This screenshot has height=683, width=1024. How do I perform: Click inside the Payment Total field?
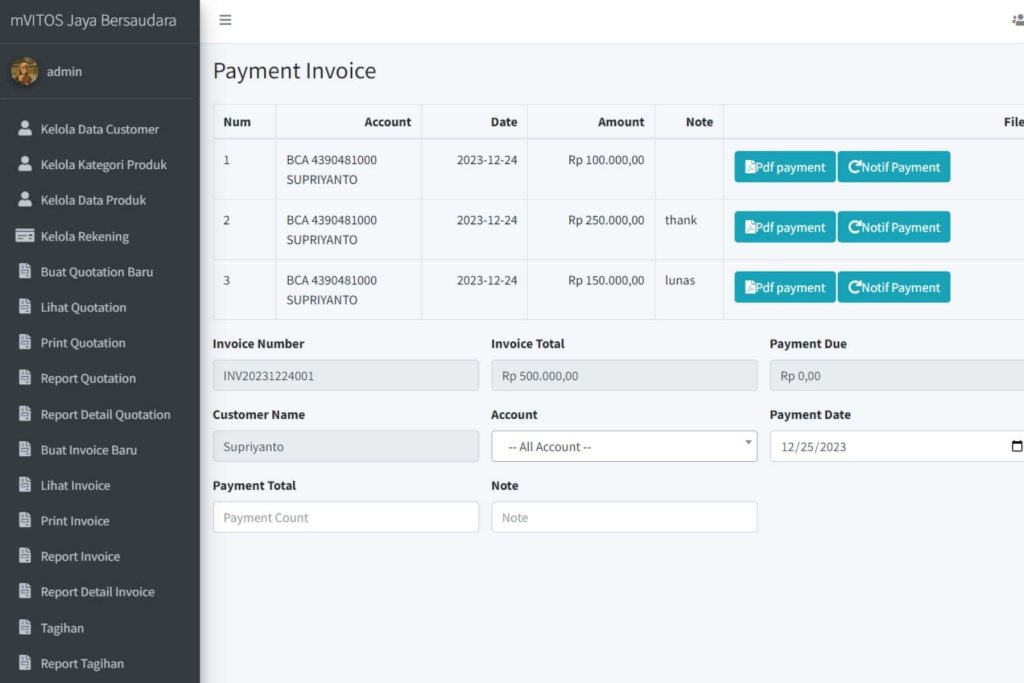(345, 517)
